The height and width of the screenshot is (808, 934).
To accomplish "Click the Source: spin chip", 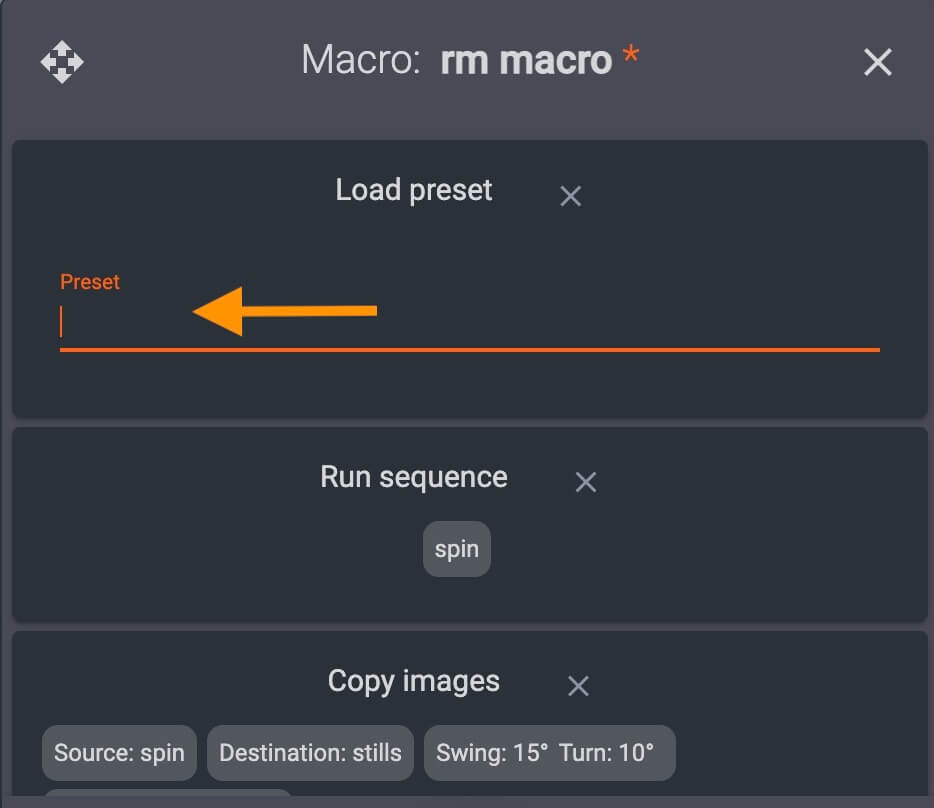I will 118,753.
